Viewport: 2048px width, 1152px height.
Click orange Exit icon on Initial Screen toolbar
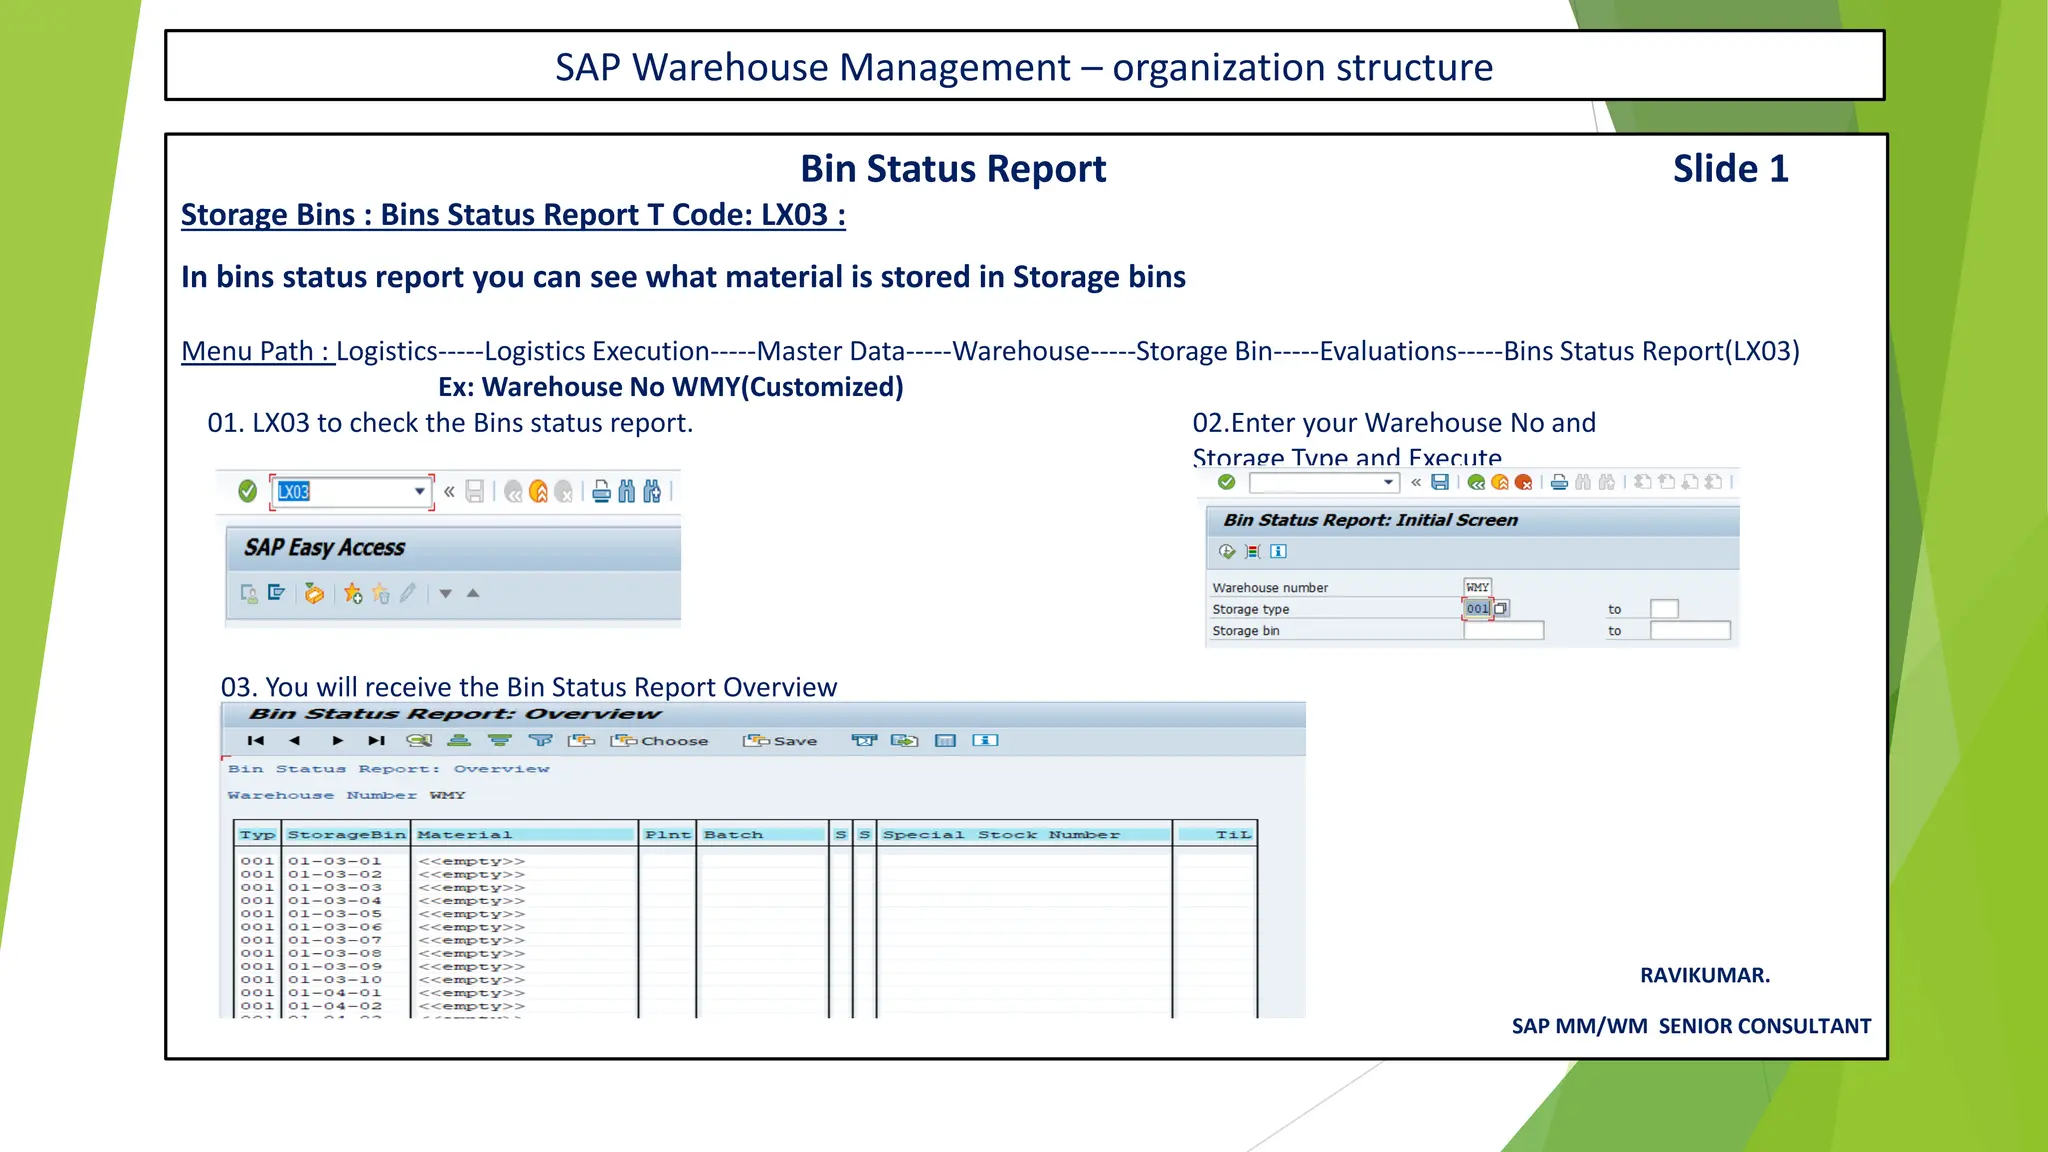1500,482
